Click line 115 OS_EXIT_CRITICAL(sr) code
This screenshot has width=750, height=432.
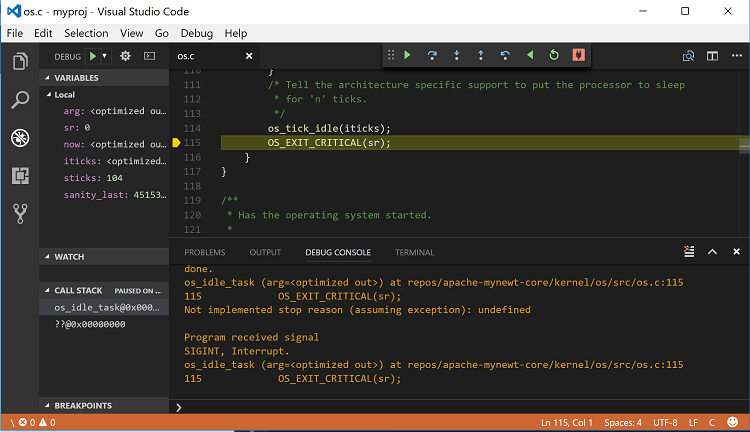click(x=329, y=143)
